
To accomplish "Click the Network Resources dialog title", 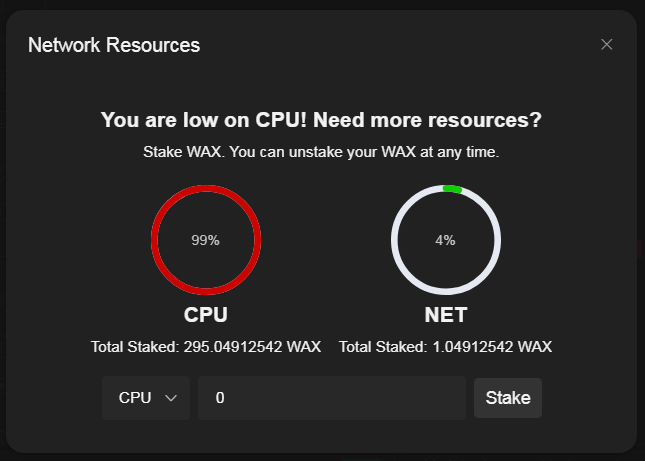I will tap(114, 45).
